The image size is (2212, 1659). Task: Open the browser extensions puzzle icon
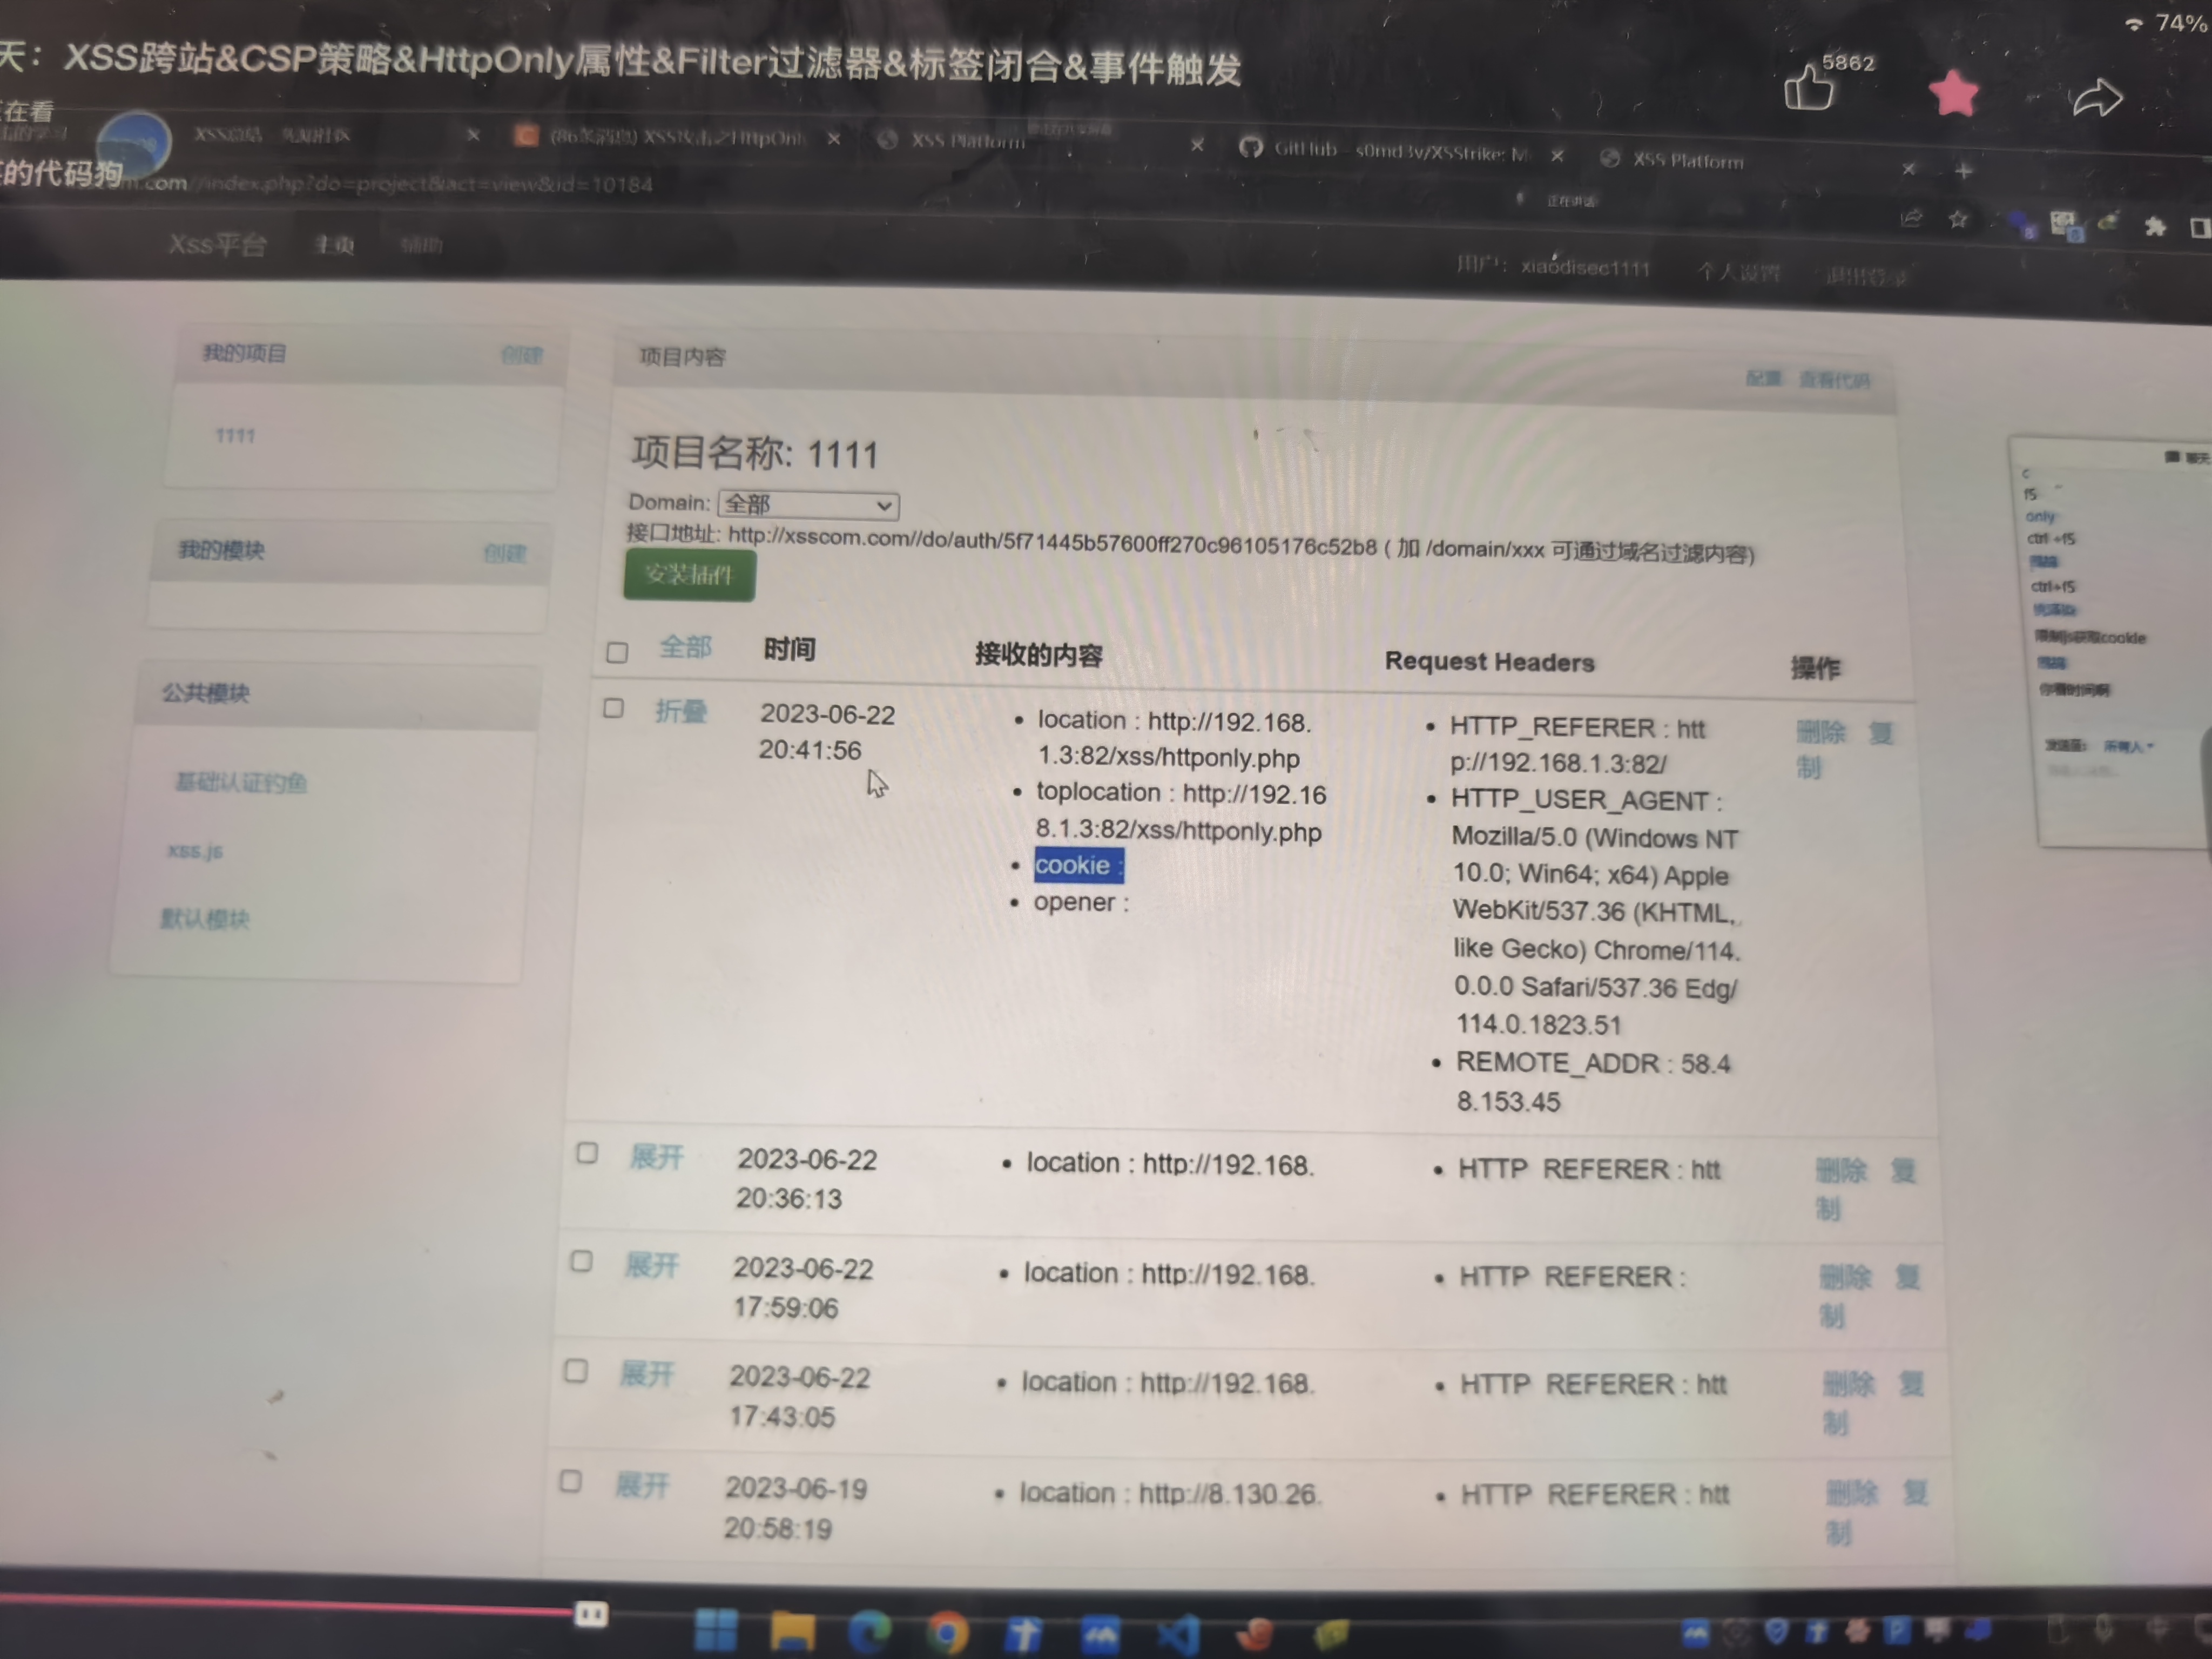point(2155,227)
